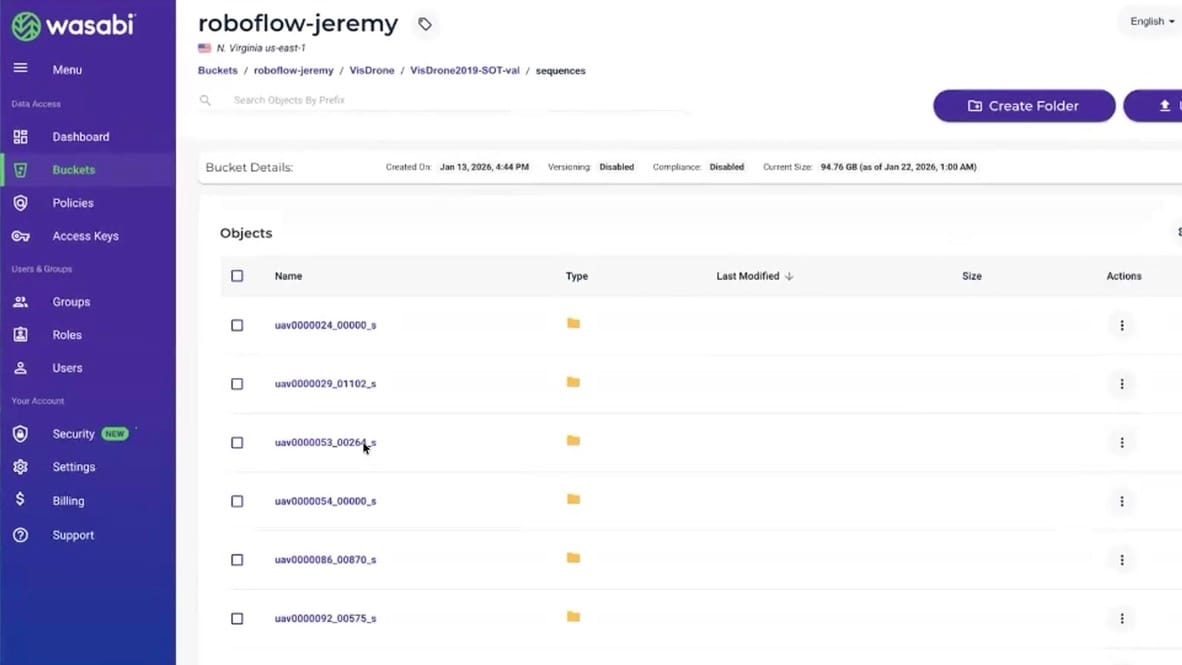Open folder icon for uav0000024_00000_s
This screenshot has height=665, width=1182.
coord(573,324)
